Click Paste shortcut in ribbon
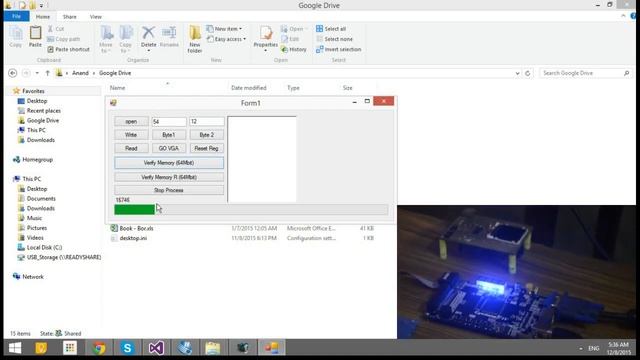 pos(68,49)
